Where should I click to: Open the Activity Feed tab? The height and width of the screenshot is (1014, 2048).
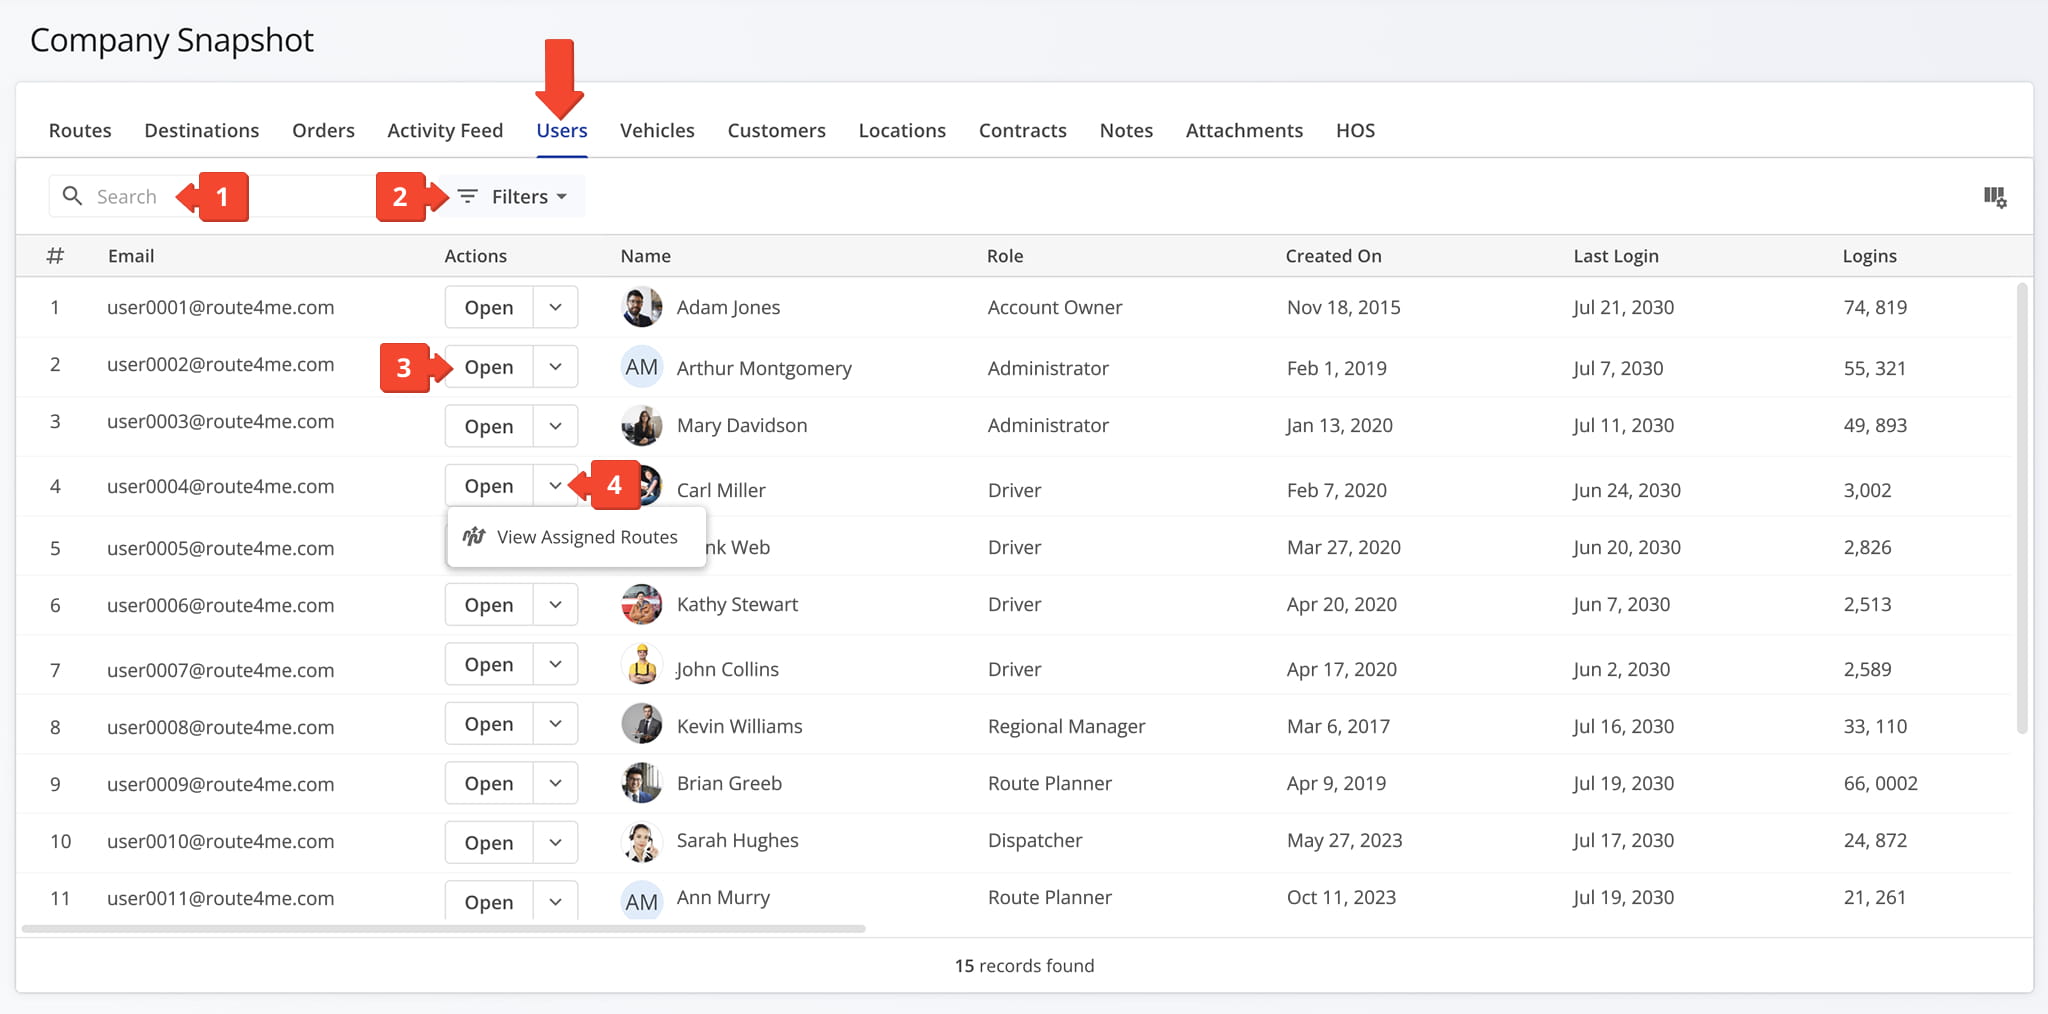[x=445, y=130]
